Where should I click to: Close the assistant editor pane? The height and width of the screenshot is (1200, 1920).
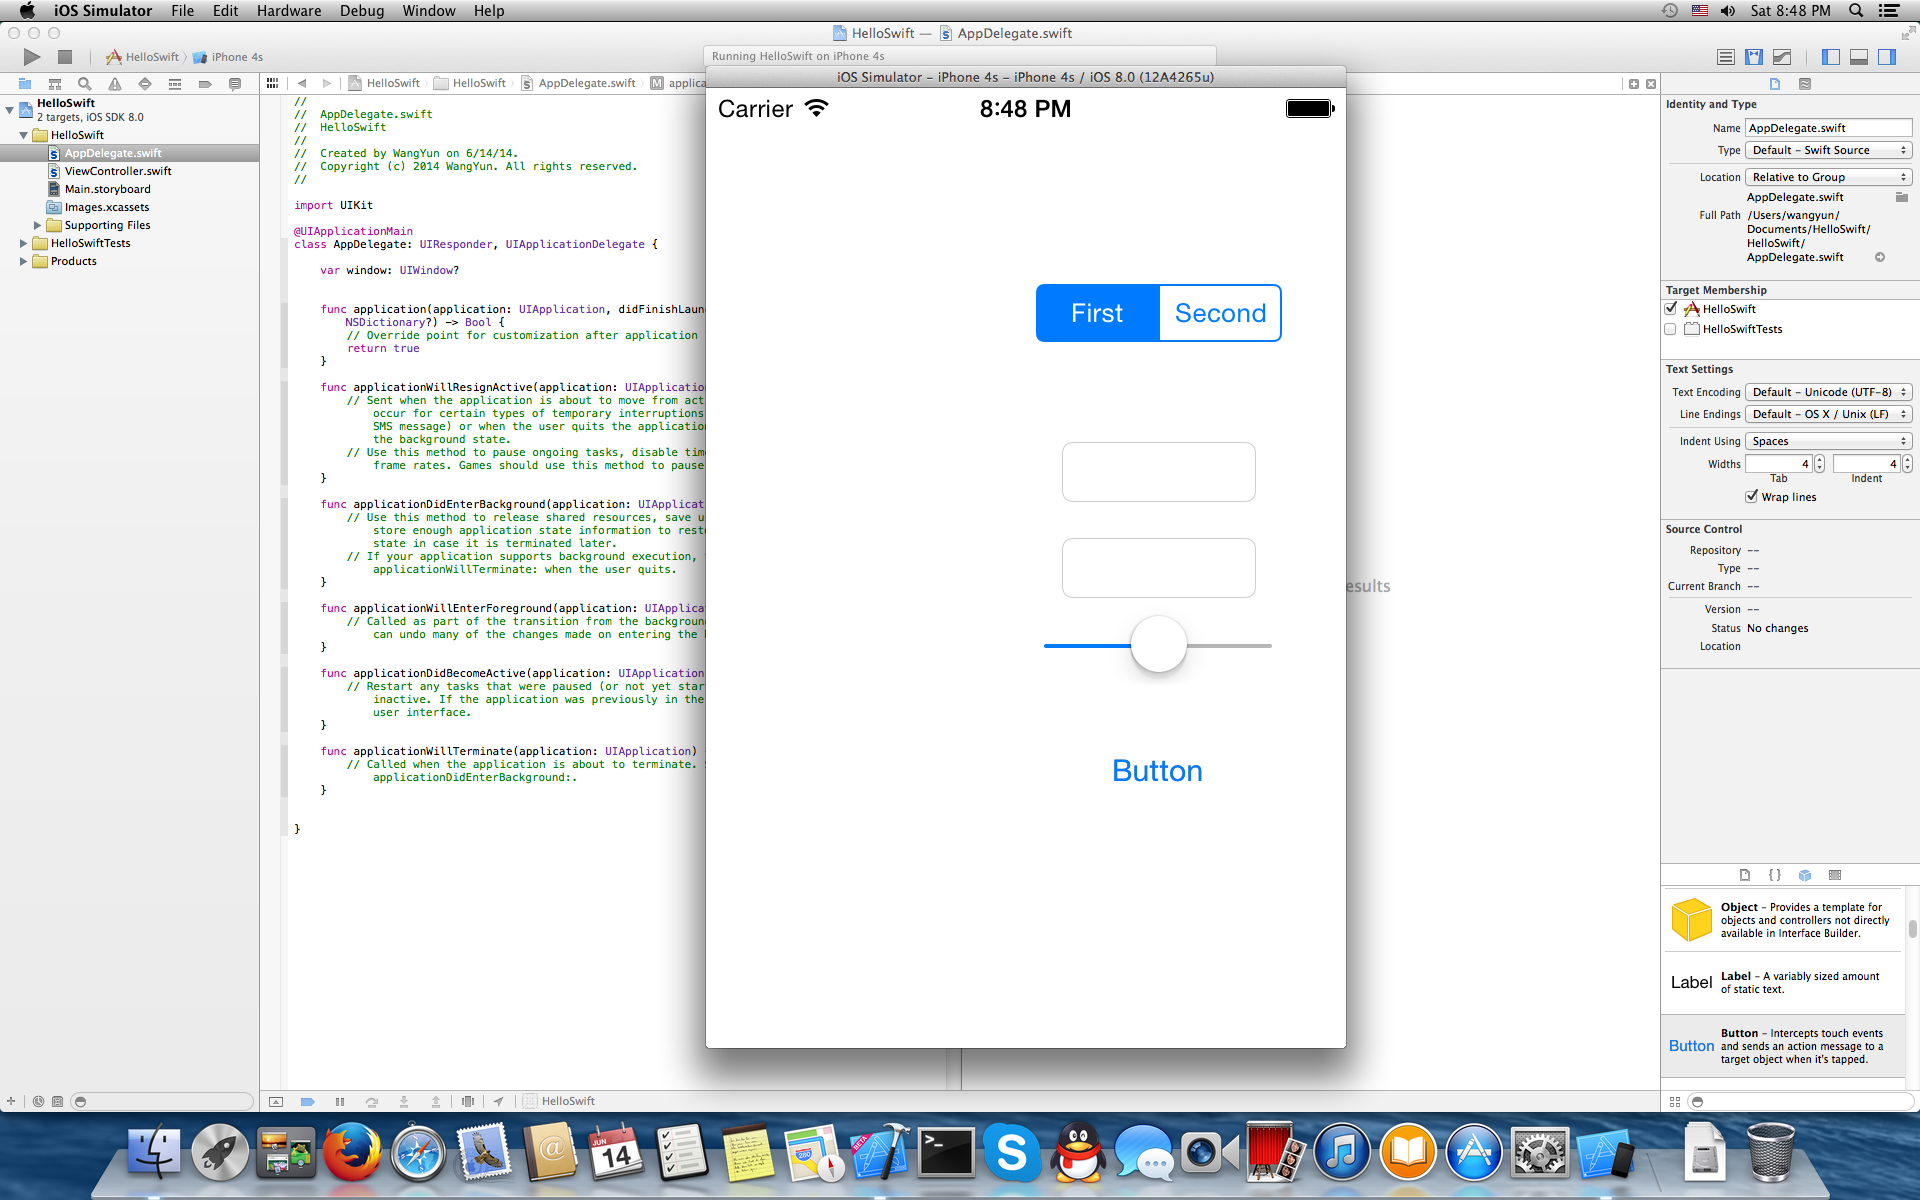coord(1651,84)
